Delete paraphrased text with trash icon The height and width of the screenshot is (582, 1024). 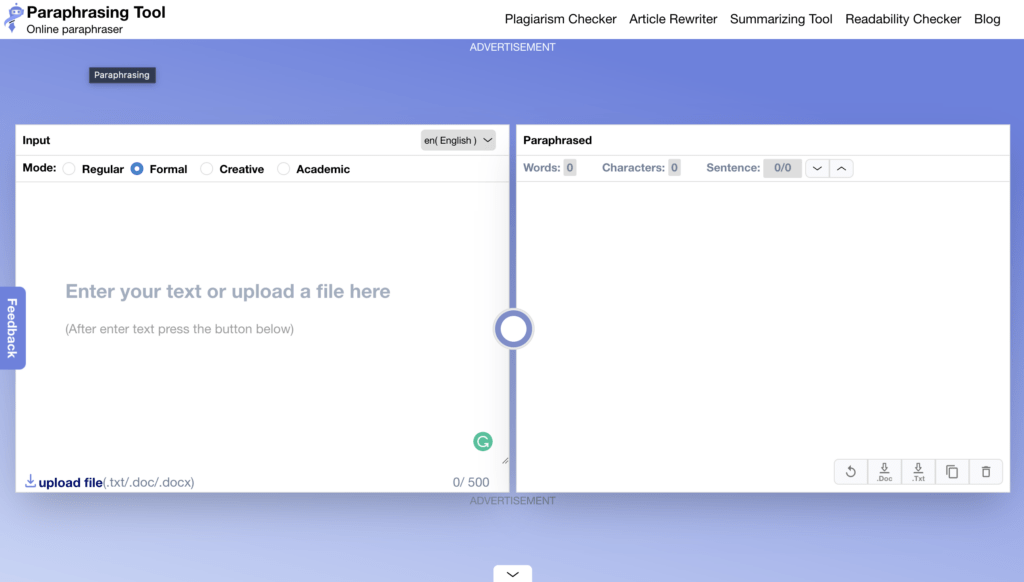[986, 472]
